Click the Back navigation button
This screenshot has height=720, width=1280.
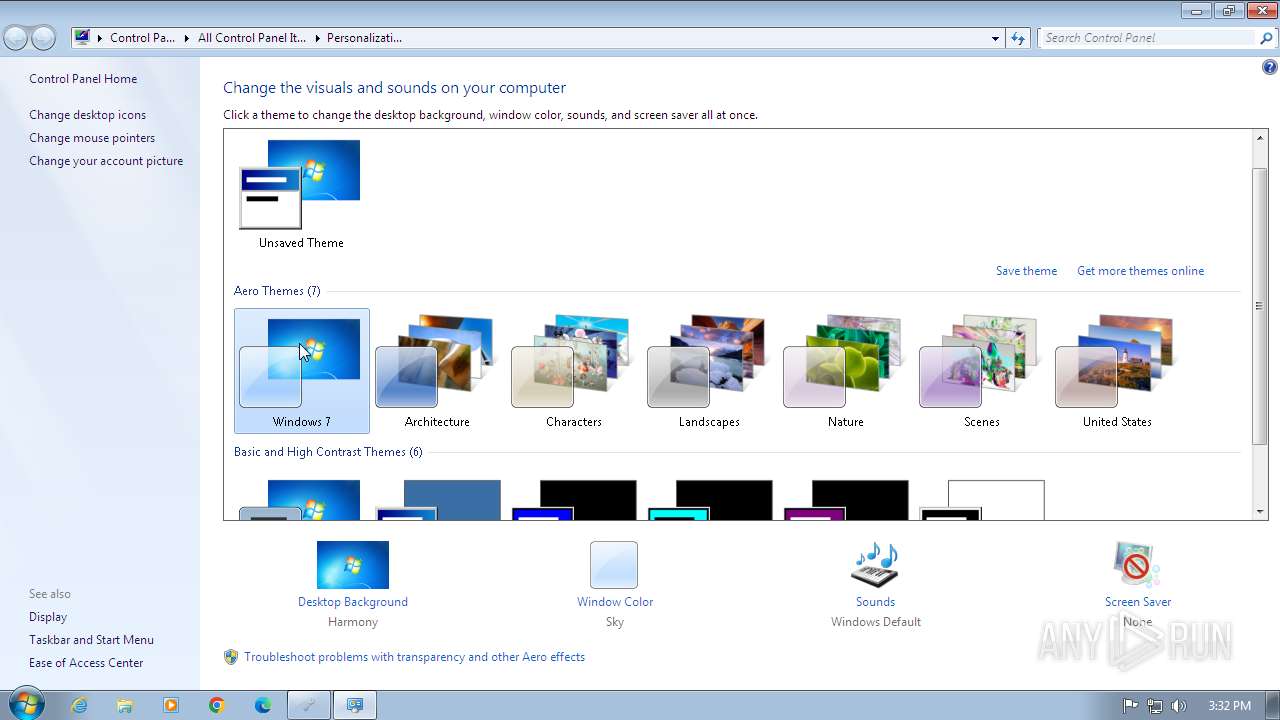(15, 38)
